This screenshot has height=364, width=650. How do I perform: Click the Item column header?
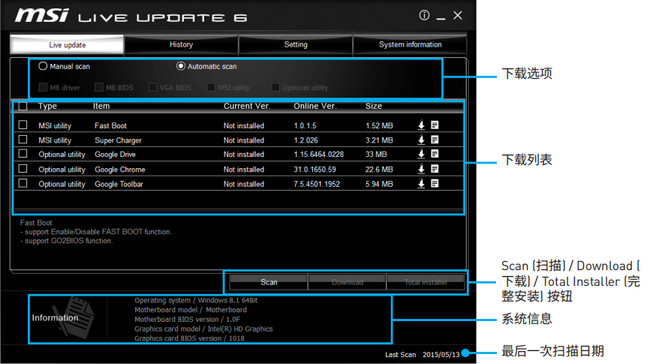click(101, 106)
